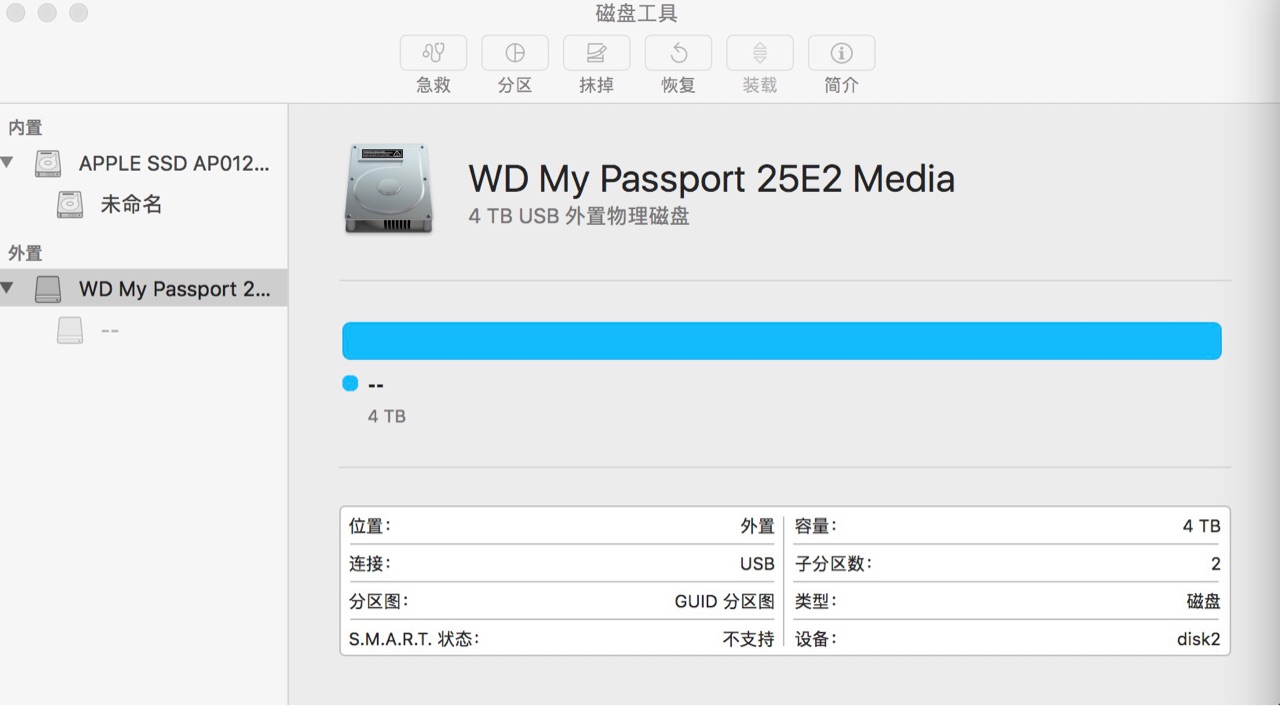This screenshot has height=706, width=1280.
Task: Click the large WD My Passport disk image
Action: click(389, 189)
